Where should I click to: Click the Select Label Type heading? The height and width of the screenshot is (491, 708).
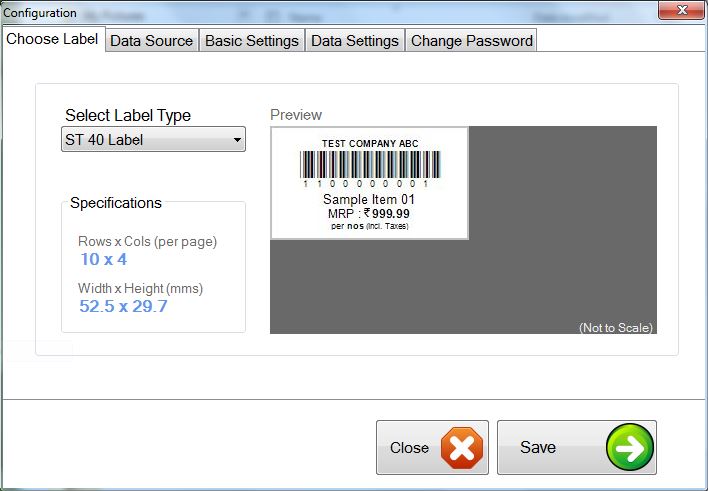128,116
